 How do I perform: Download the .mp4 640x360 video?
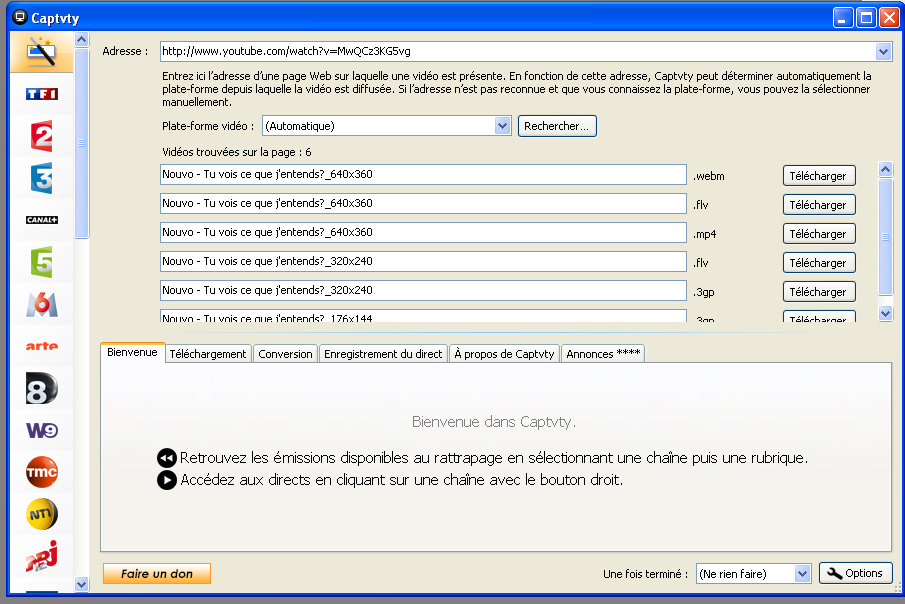click(818, 234)
